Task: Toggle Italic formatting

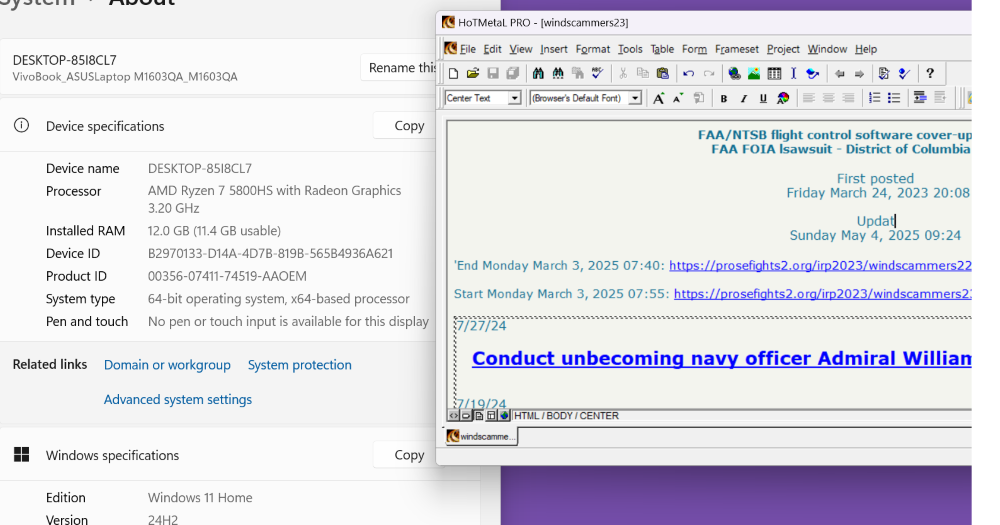Action: click(x=745, y=98)
